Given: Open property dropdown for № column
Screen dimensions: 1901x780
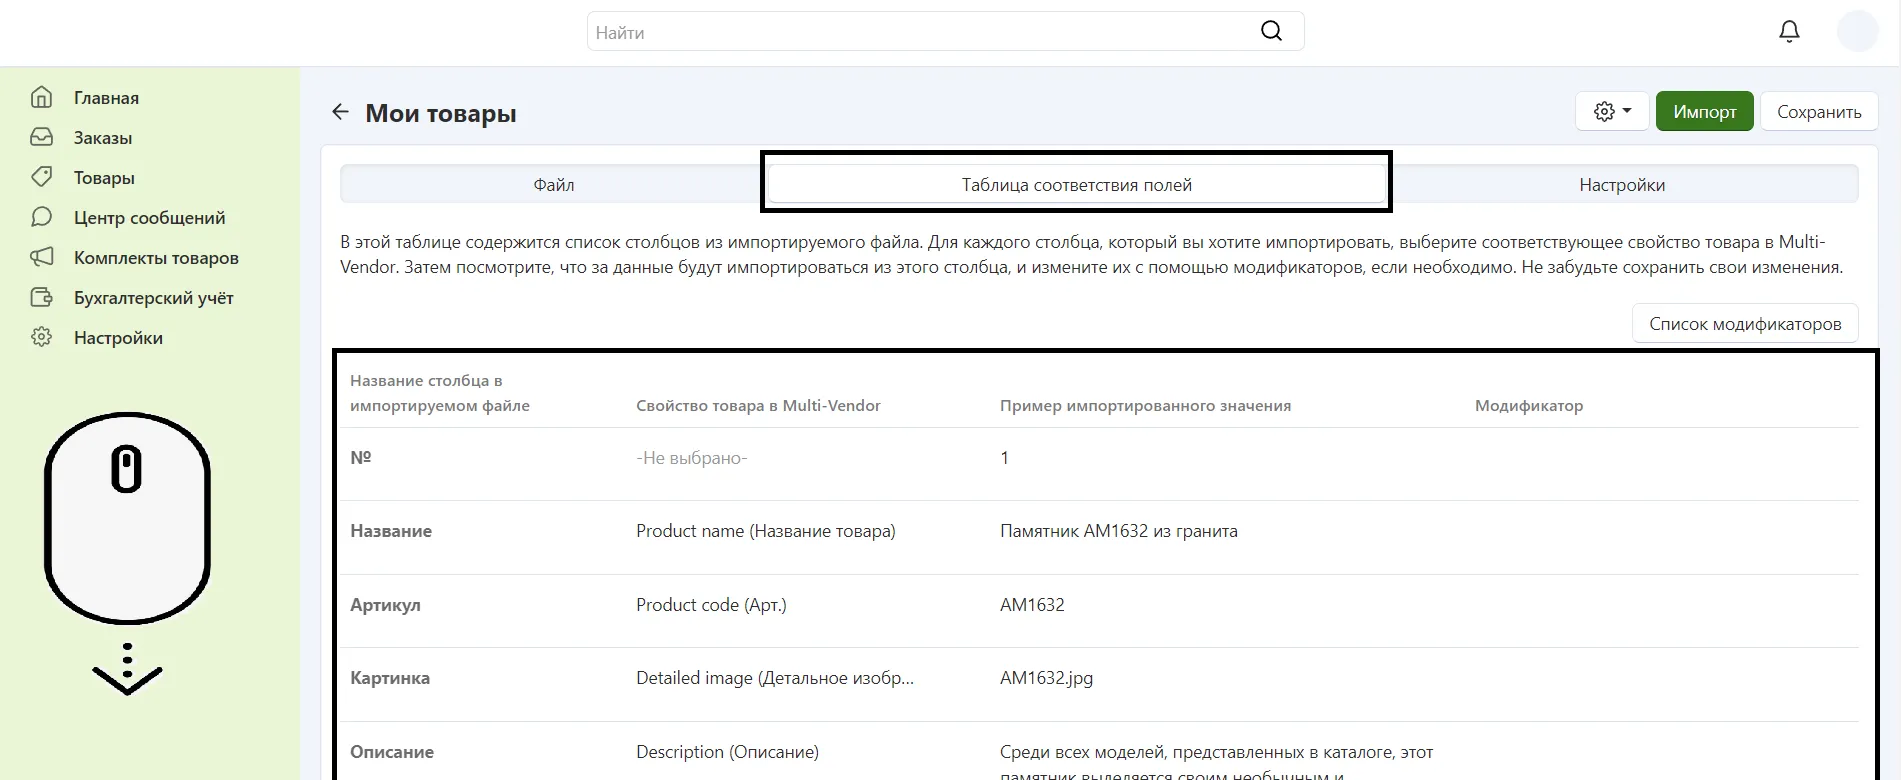Looking at the screenshot, I should [692, 458].
